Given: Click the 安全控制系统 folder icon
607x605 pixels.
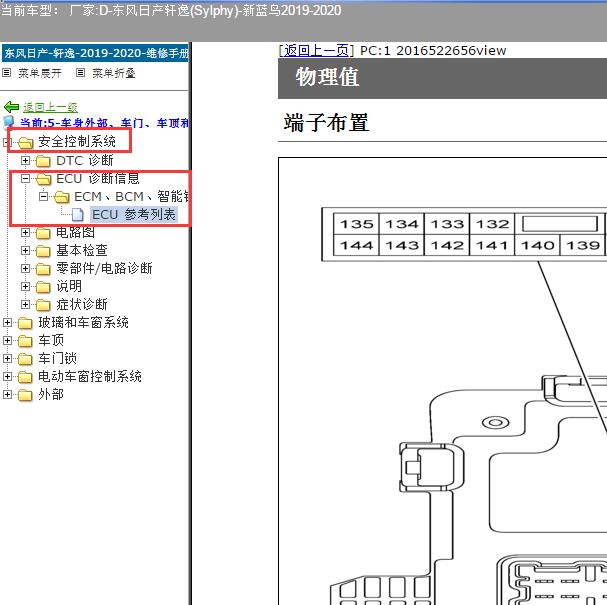Looking at the screenshot, I should (26, 142).
